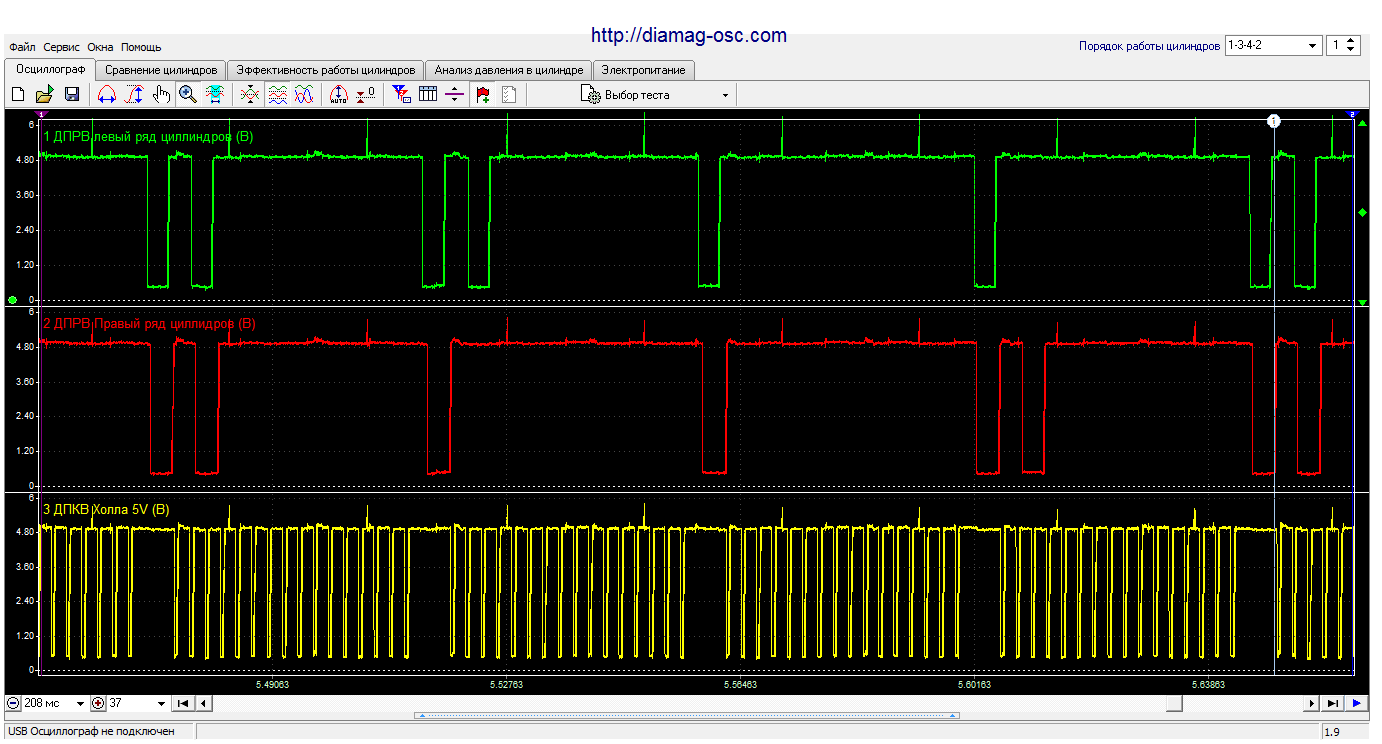
Task: Open the notes checklist icon
Action: tap(509, 95)
